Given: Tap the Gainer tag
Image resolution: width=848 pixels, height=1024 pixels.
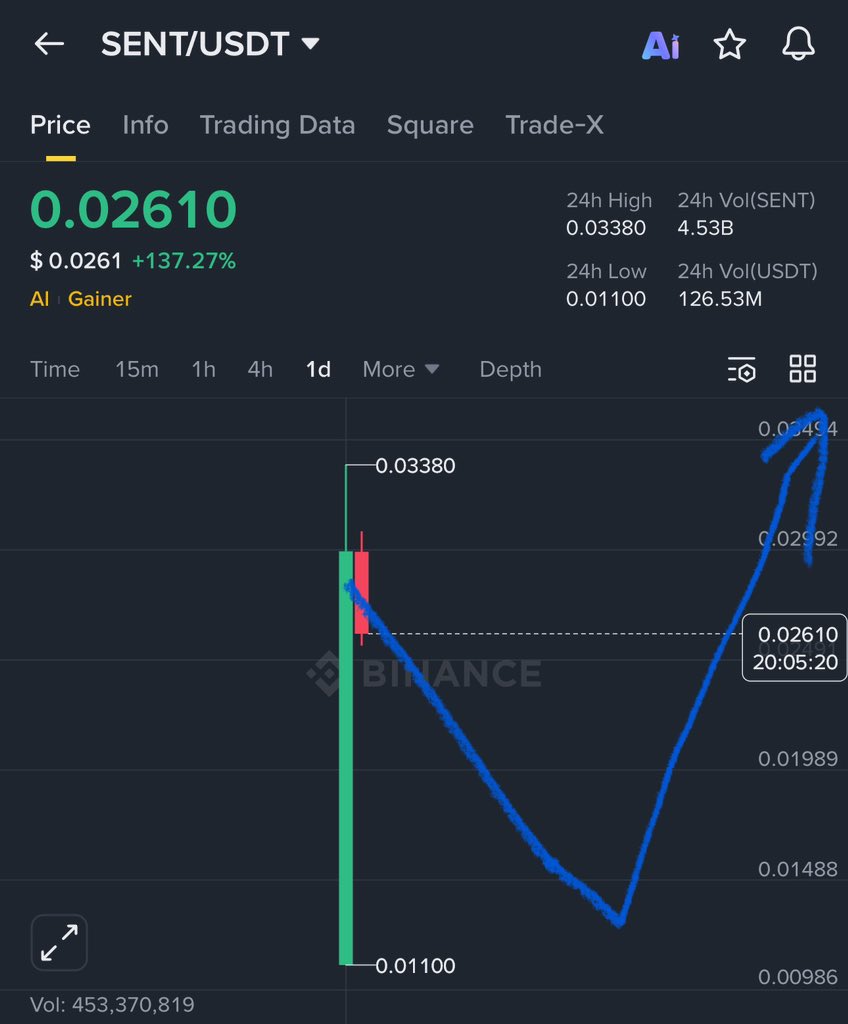Looking at the screenshot, I should pos(99,299).
